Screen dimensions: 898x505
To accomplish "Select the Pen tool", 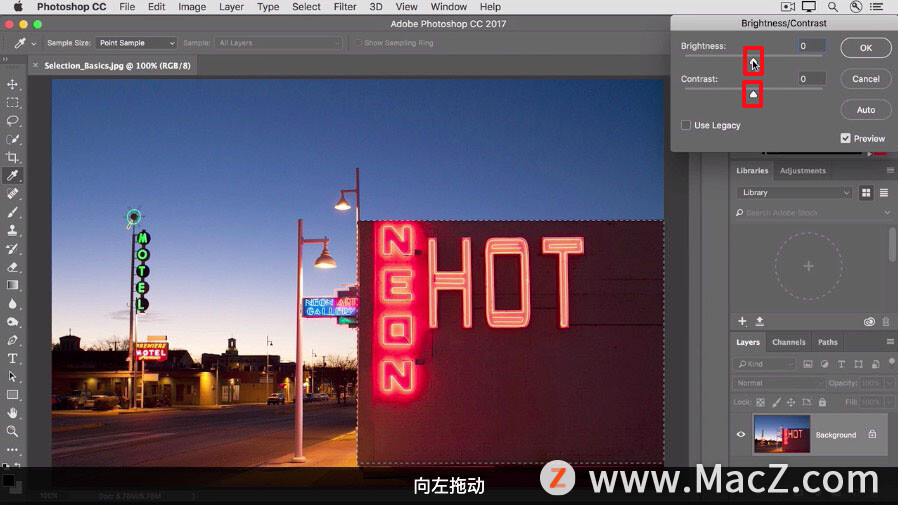I will coord(12,340).
